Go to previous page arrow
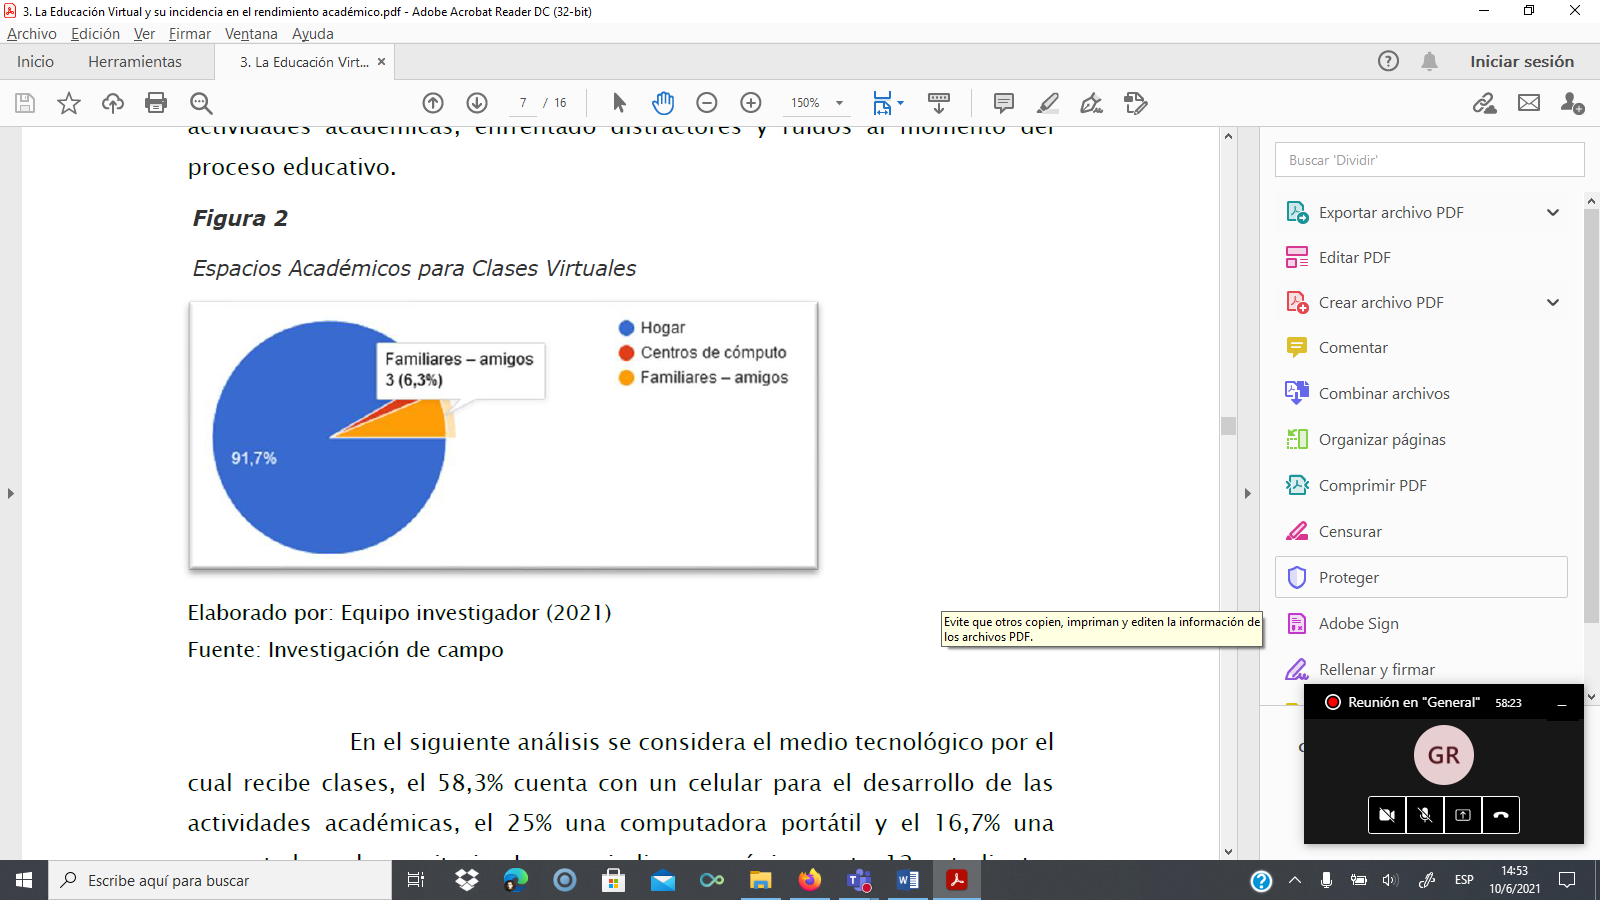 (433, 103)
